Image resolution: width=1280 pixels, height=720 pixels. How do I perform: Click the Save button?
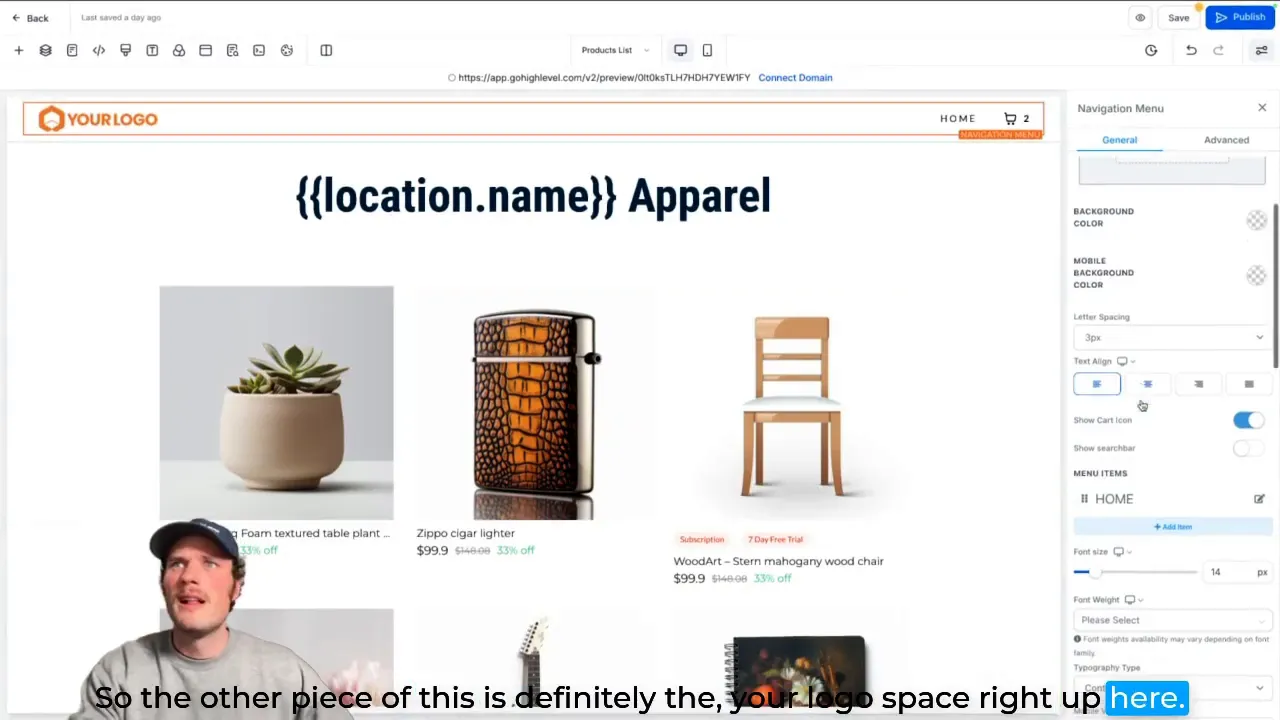pyautogui.click(x=1178, y=18)
